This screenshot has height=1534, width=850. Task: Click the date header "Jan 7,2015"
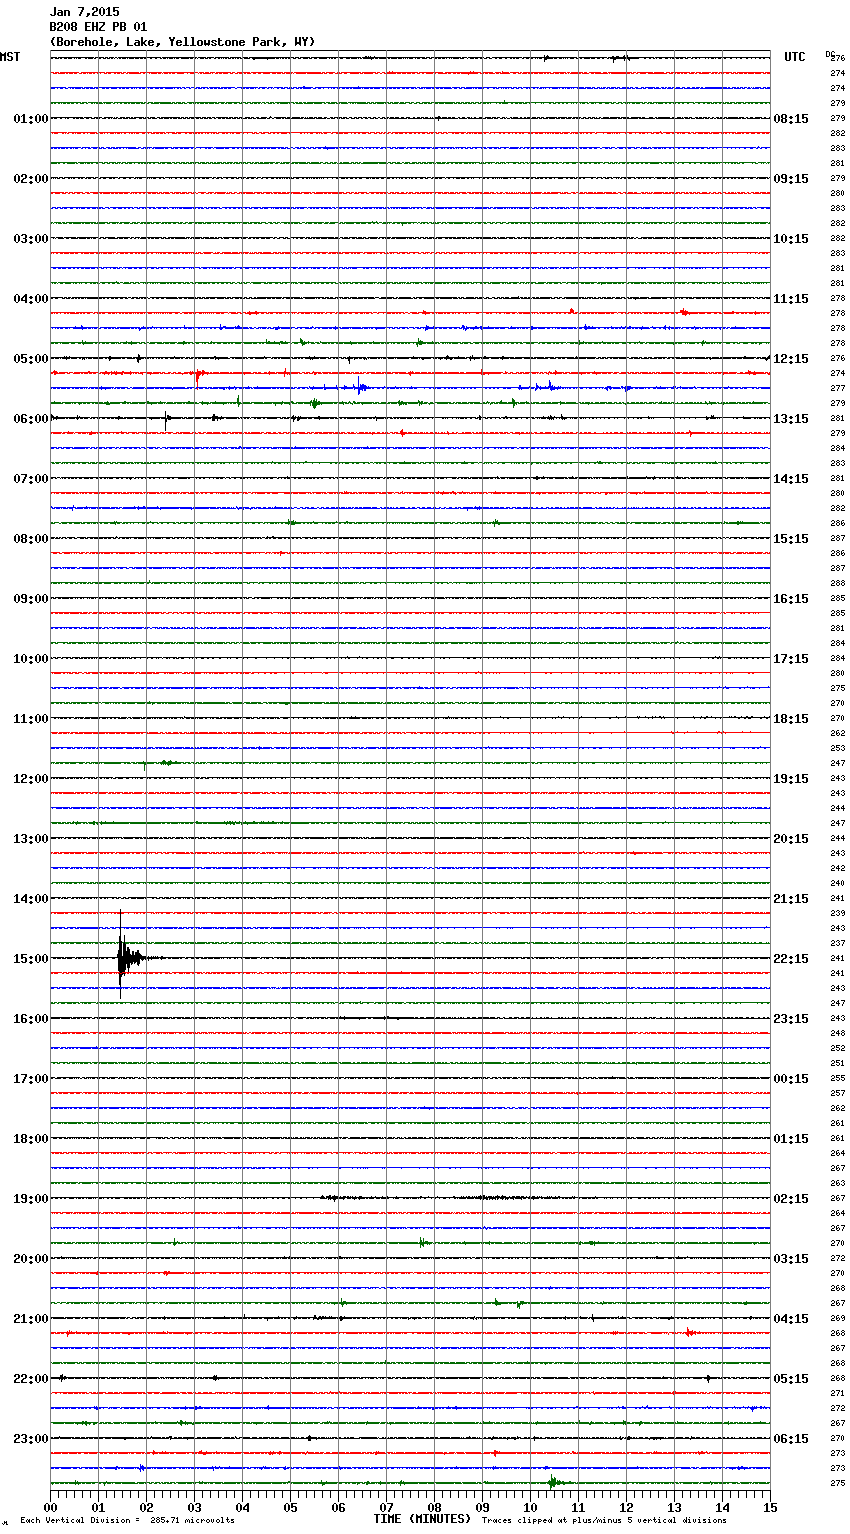click(x=84, y=12)
